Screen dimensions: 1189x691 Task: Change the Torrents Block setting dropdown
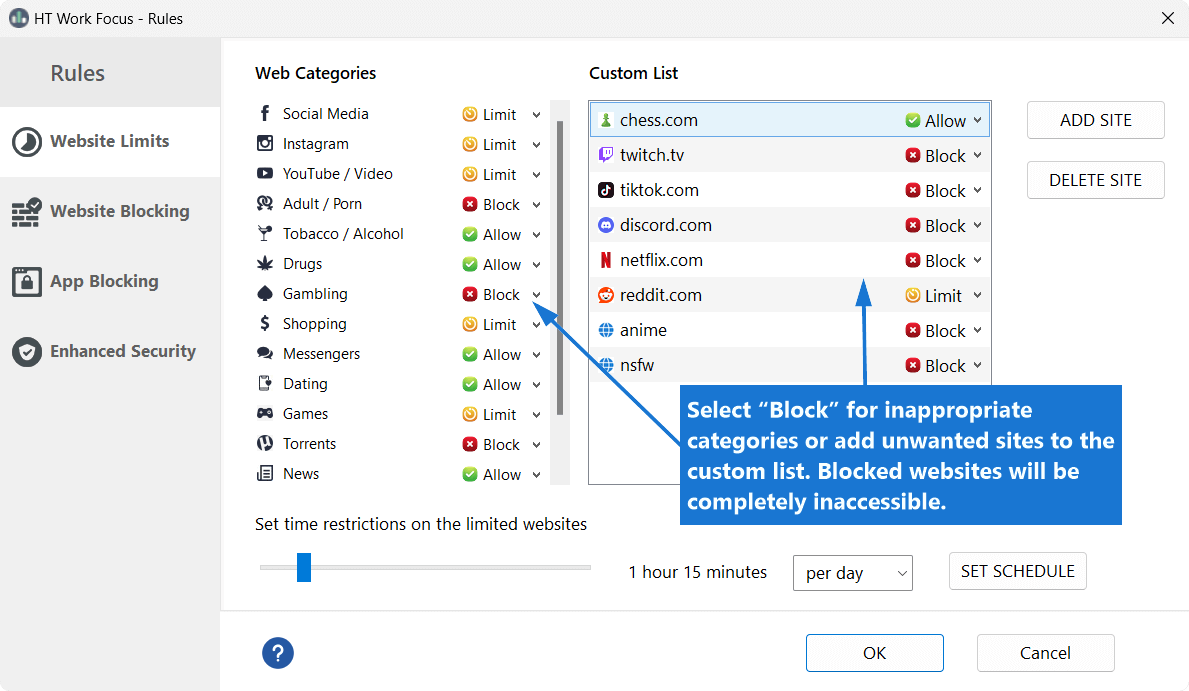tap(501, 444)
